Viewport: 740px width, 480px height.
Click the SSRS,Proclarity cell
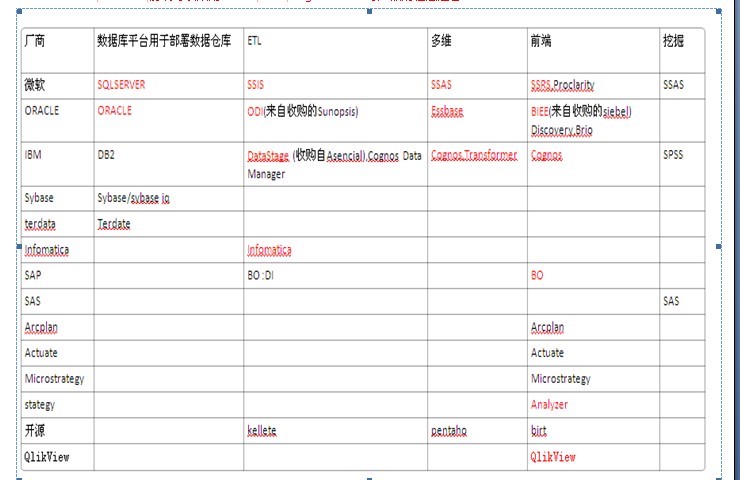[x=593, y=86]
